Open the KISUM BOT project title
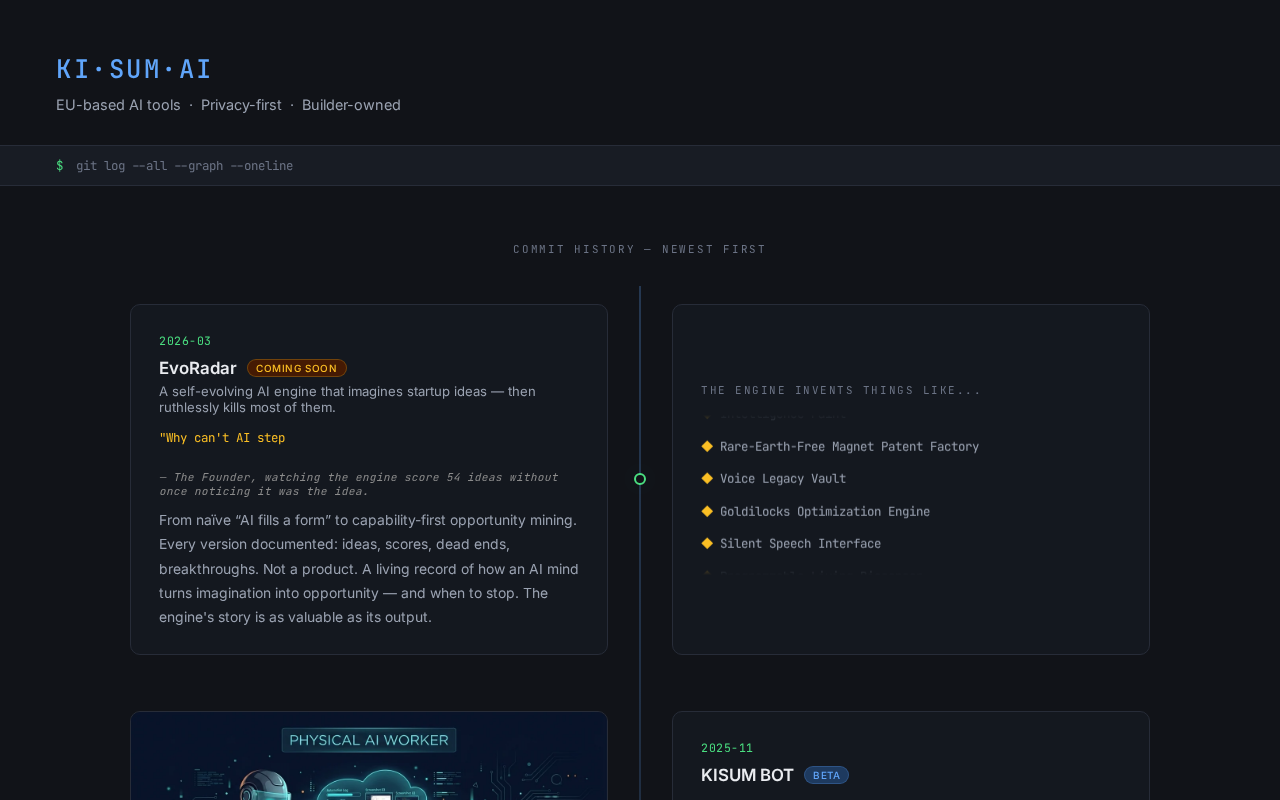This screenshot has height=800, width=1280. point(747,775)
